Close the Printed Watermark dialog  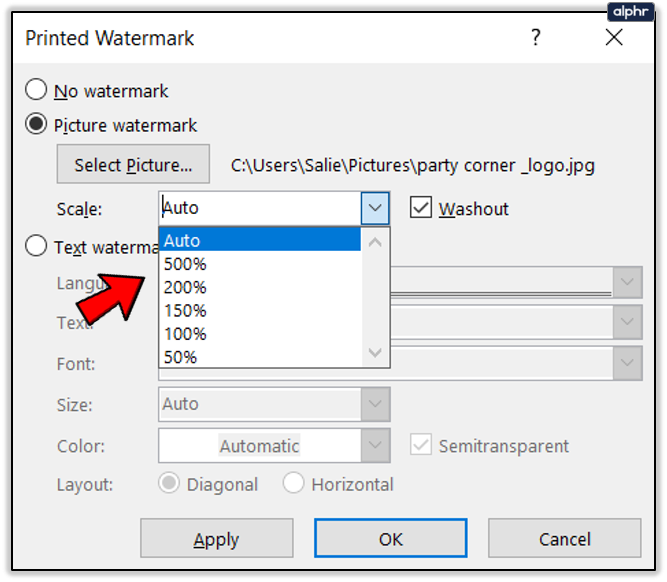[614, 38]
